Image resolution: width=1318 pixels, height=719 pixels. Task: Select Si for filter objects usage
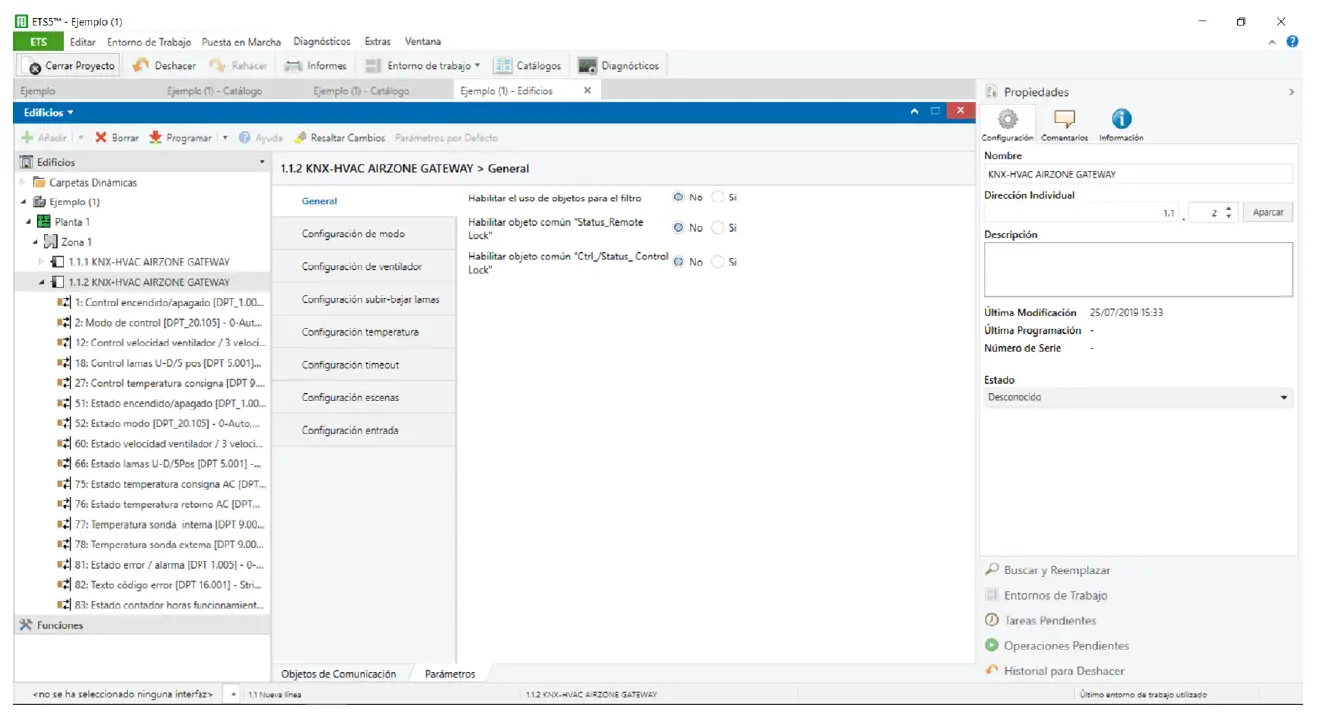click(x=718, y=198)
